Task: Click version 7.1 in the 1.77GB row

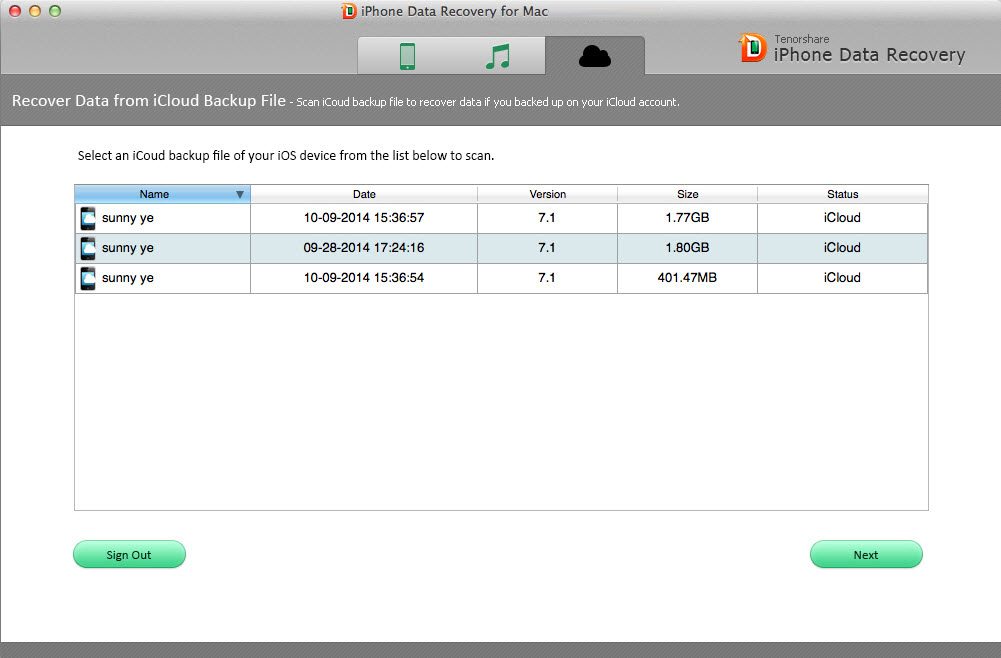Action: coord(547,218)
